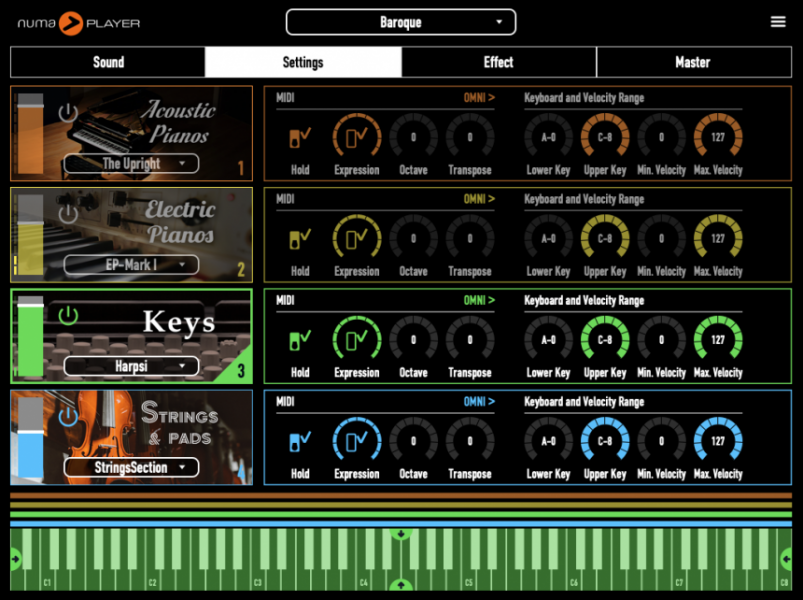
Task: Open the StringsSection sound dropdown
Action: point(131,467)
